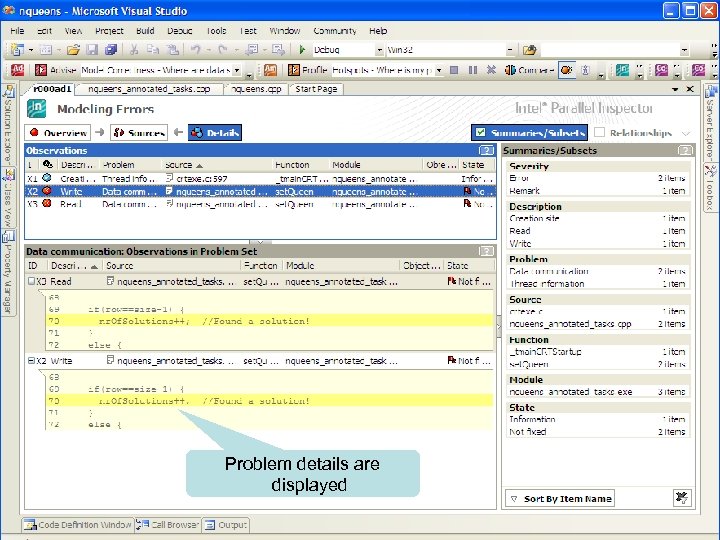Switch to nqueens_annotated_tasks.cpp tab
Viewport: 720px width, 540px height.
149,89
